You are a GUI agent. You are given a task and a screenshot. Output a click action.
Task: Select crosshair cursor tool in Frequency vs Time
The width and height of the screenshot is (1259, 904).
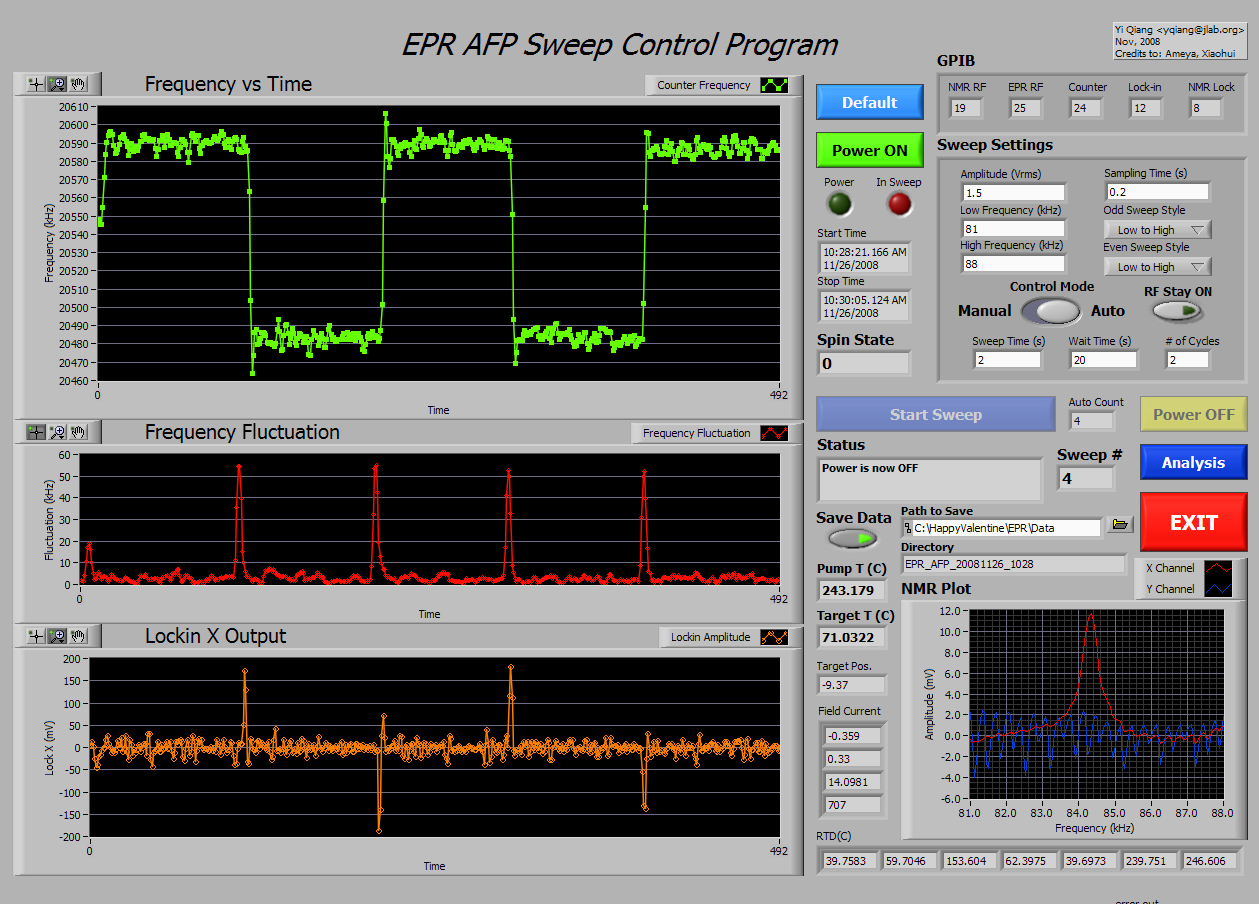click(36, 84)
